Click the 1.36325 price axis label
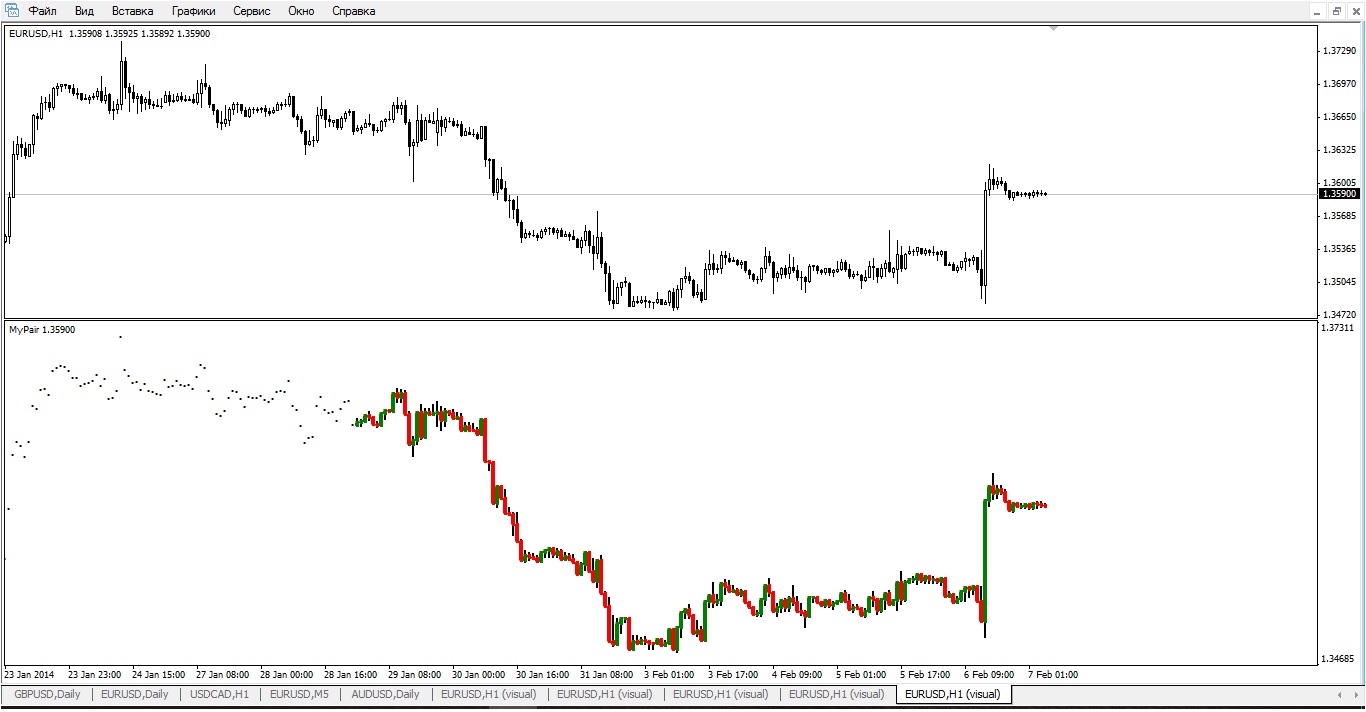 1339,150
